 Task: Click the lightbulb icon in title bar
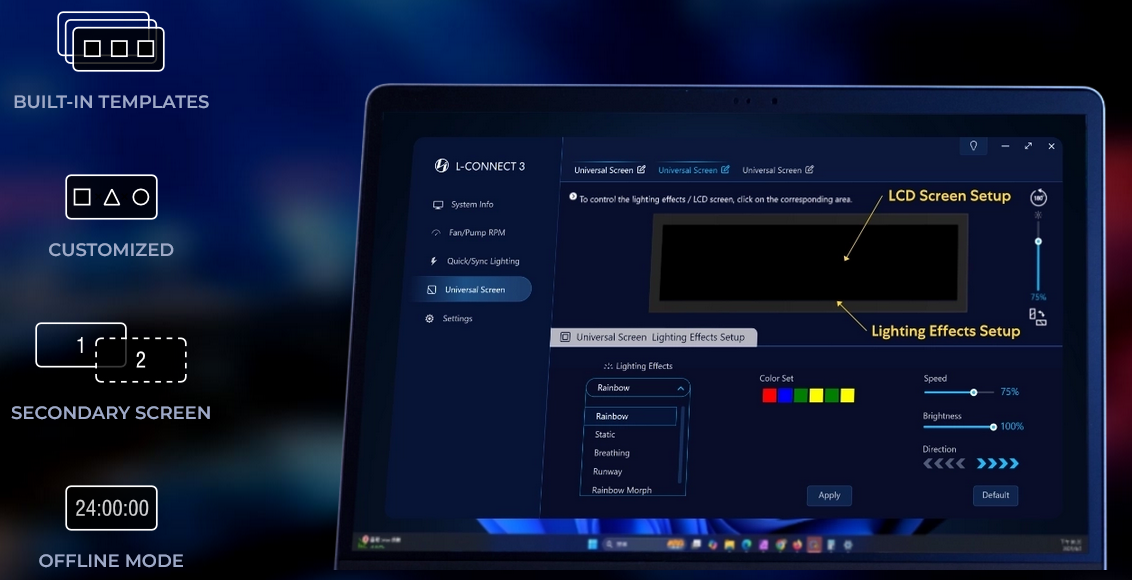pyautogui.click(x=974, y=146)
